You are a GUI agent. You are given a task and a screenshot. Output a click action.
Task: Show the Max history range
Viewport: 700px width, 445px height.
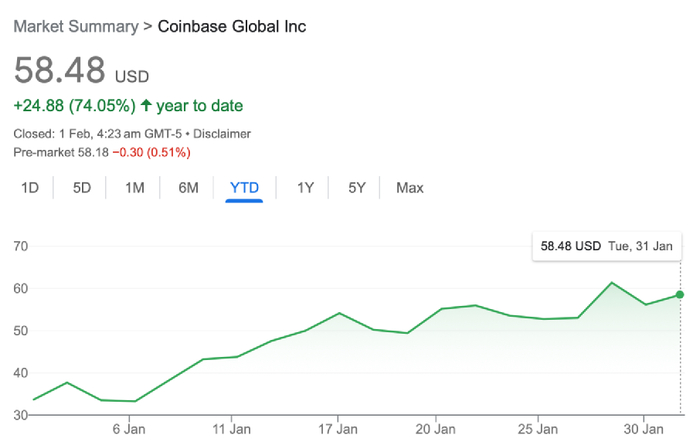click(410, 187)
